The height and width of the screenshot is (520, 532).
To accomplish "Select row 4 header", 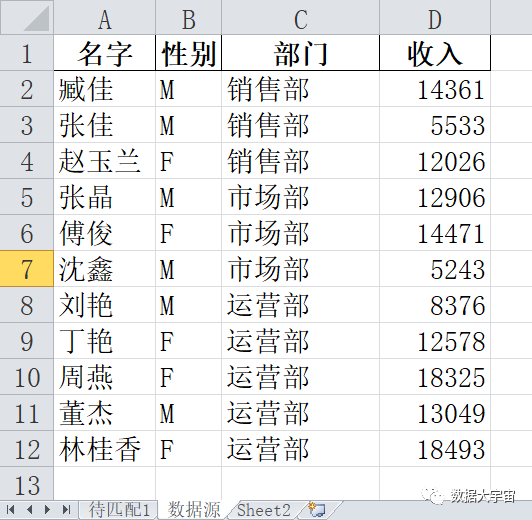I will coord(27,161).
